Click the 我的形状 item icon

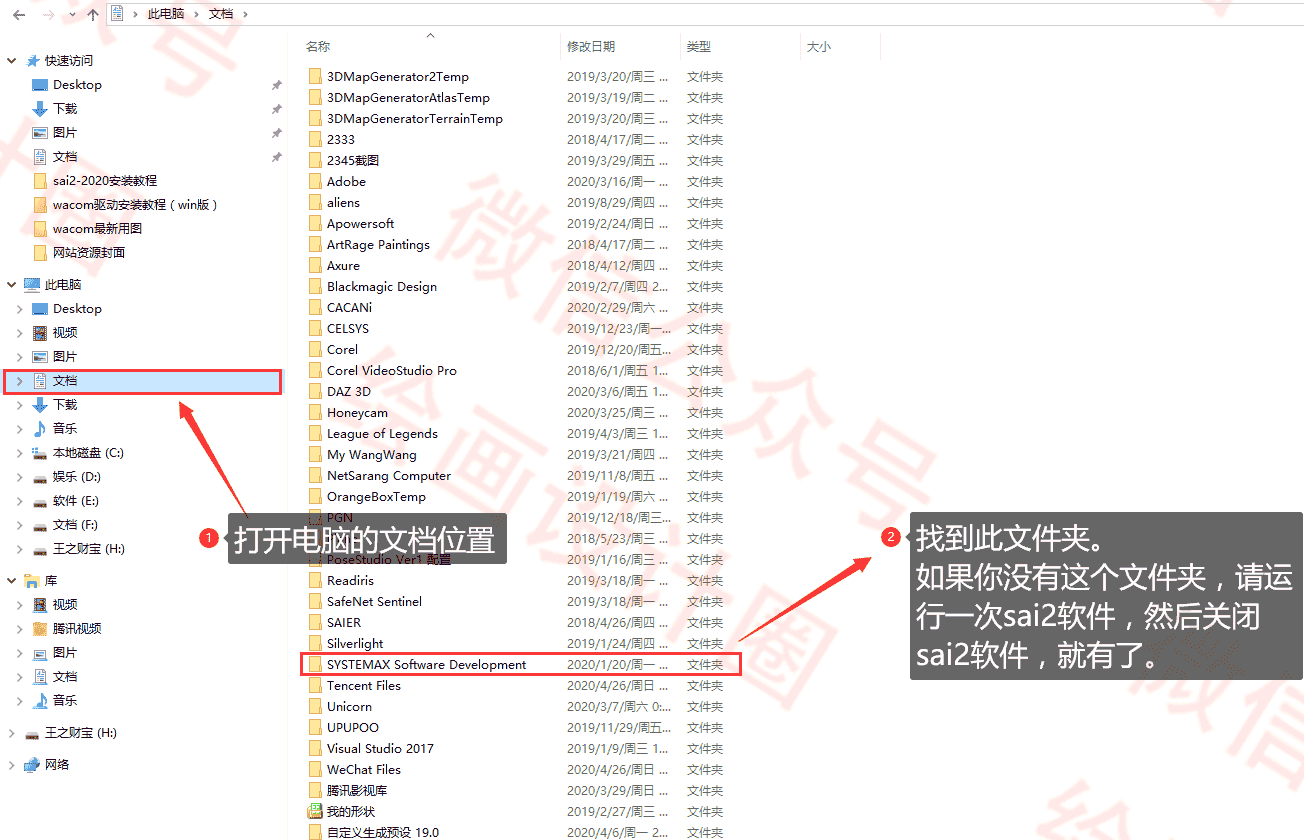tap(315, 812)
